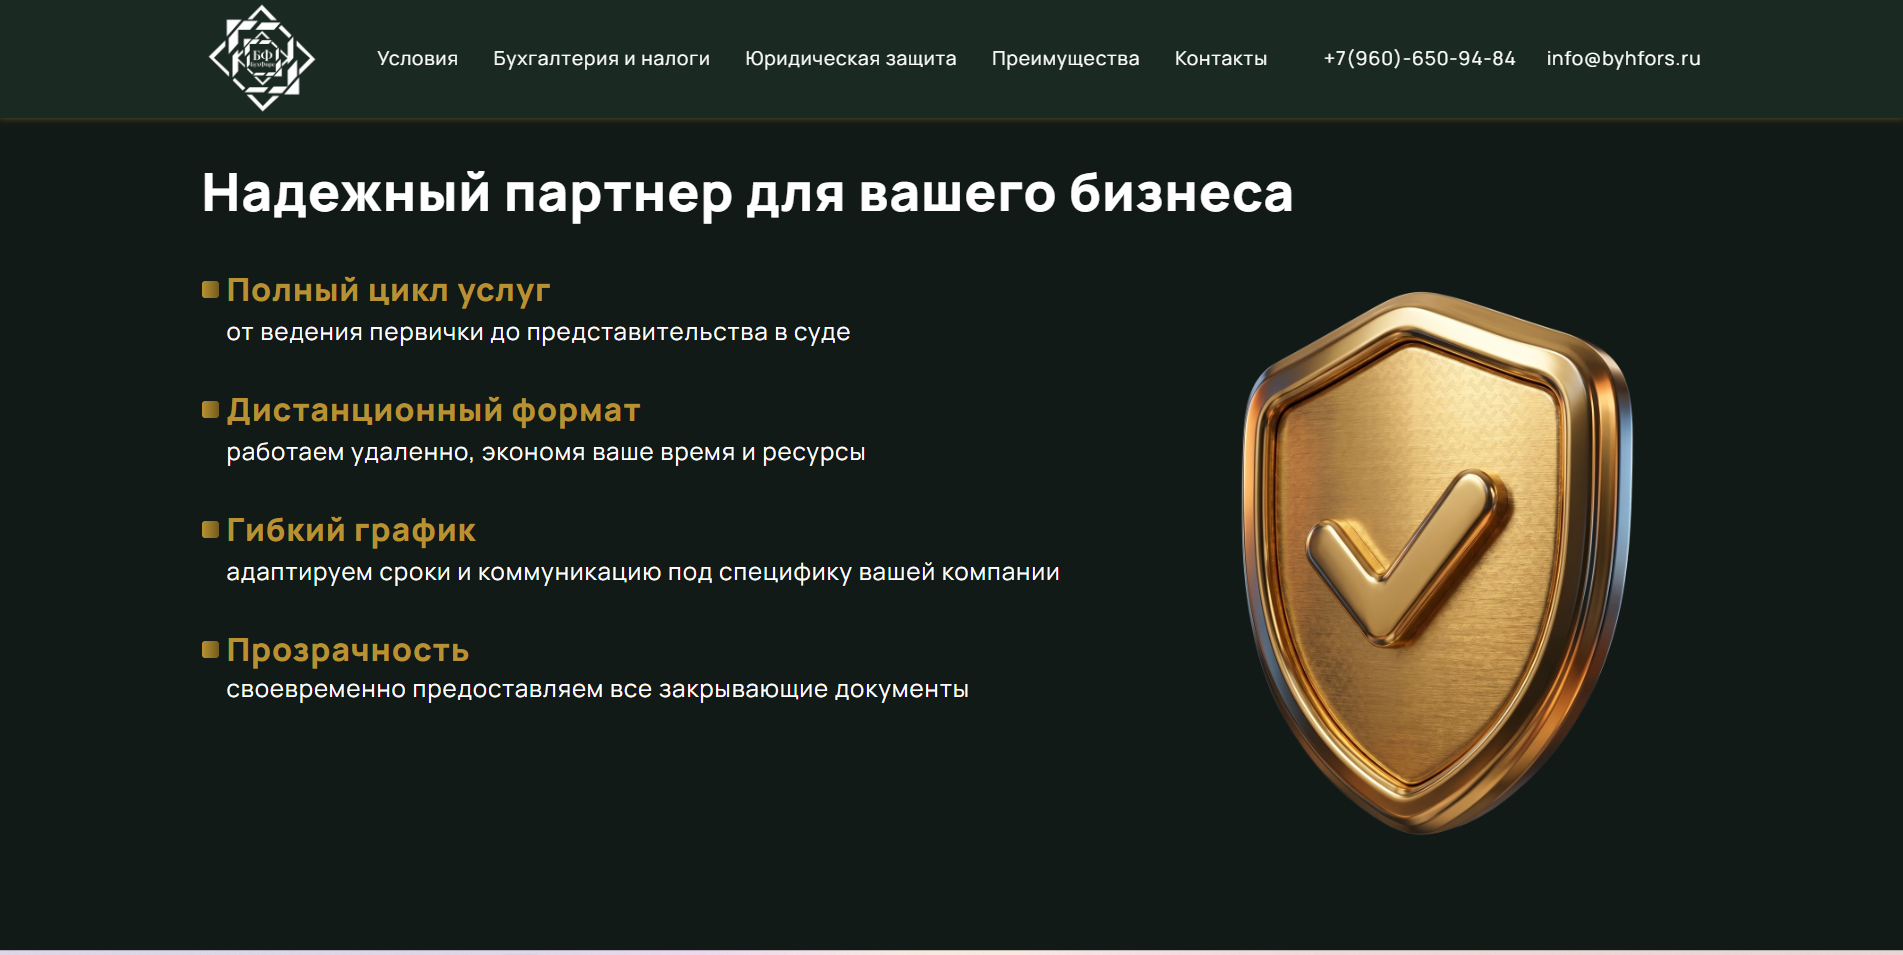Viewport: 1903px width, 955px height.
Task: Click the diamond-shaped company logo
Action: tap(262, 58)
